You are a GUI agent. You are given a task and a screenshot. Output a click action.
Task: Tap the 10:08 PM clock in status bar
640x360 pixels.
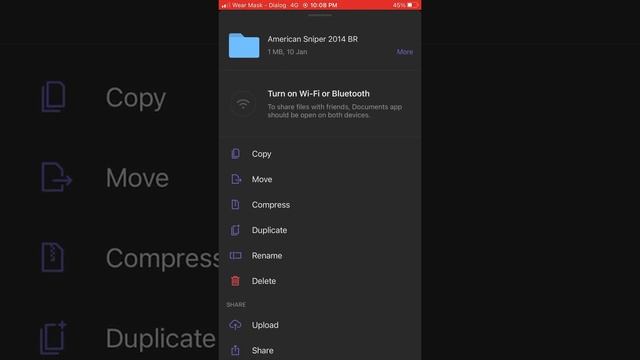tap(324, 5)
